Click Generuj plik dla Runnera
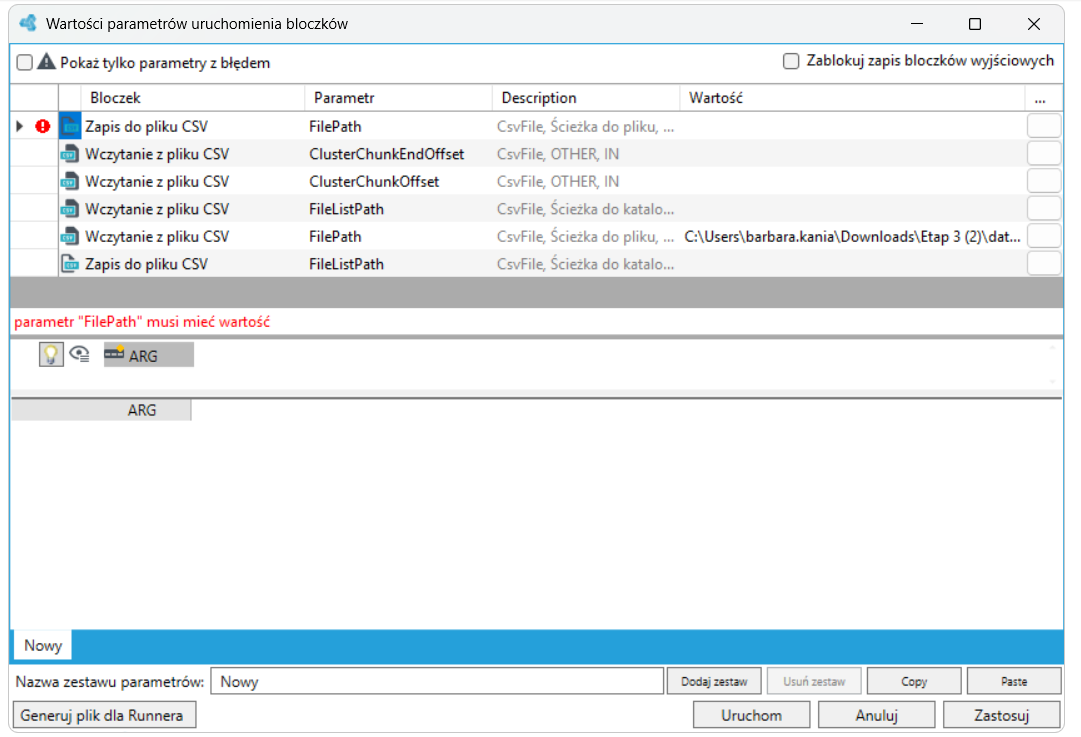 [104, 715]
